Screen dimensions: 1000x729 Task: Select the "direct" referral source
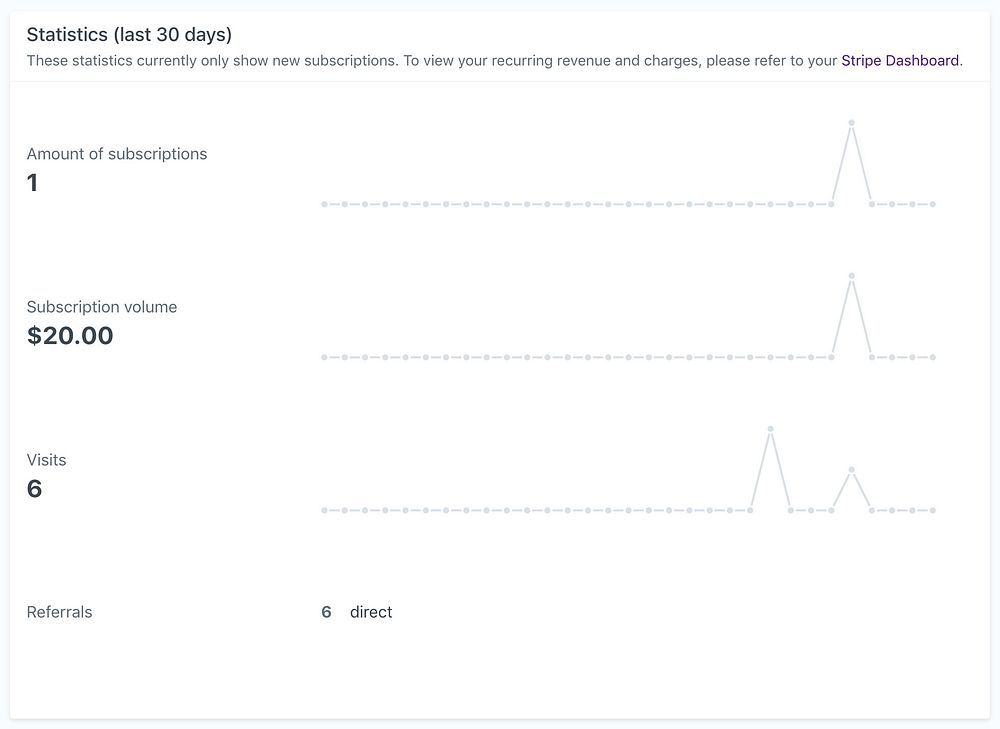(x=371, y=612)
